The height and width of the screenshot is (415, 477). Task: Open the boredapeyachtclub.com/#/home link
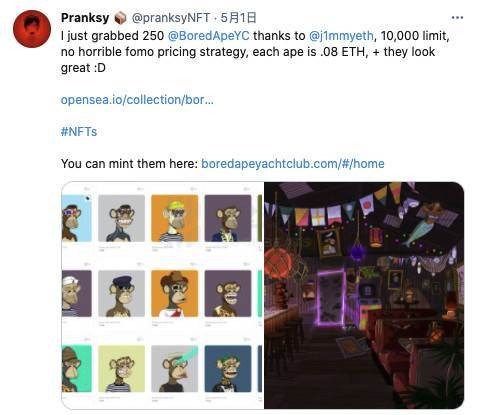pos(293,164)
